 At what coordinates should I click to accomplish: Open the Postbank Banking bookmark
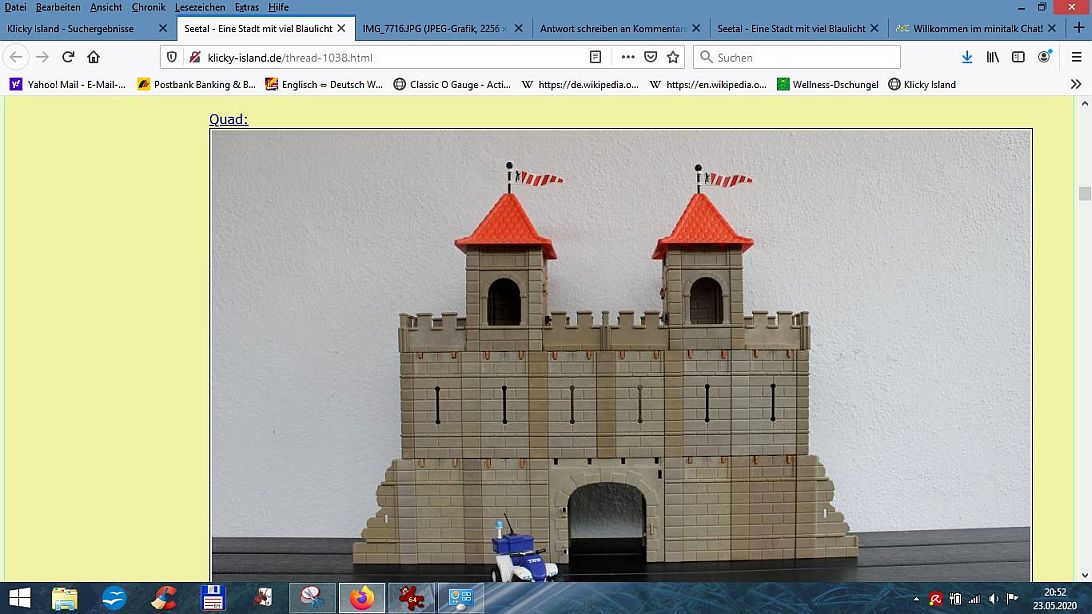coord(197,85)
